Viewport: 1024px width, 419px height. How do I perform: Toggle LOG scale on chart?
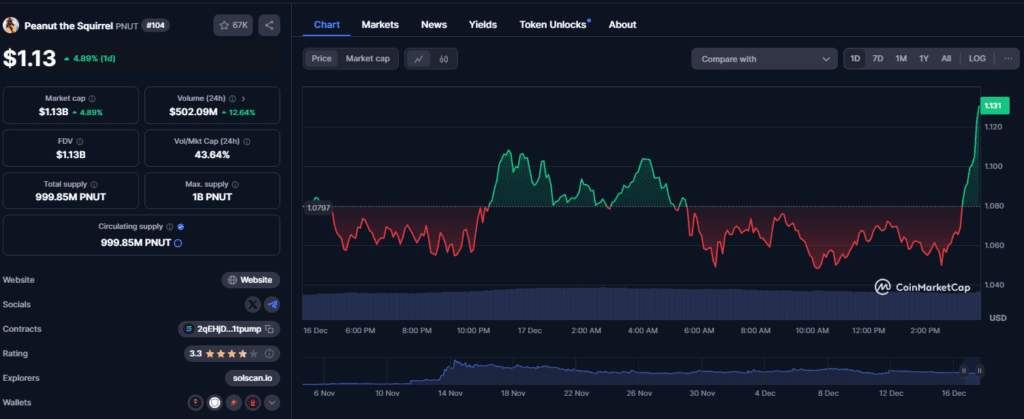click(x=977, y=59)
